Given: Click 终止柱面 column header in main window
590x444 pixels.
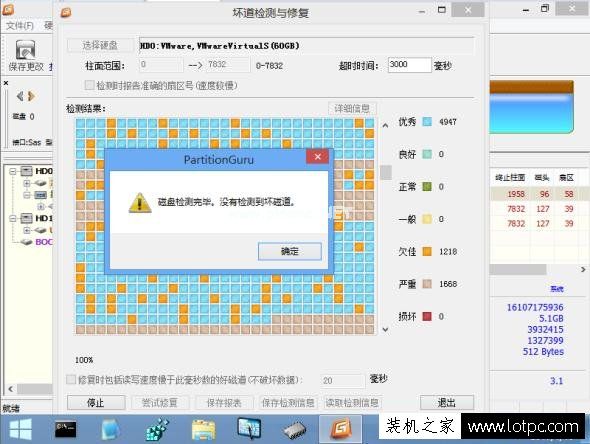Looking at the screenshot, I should 510,177.
